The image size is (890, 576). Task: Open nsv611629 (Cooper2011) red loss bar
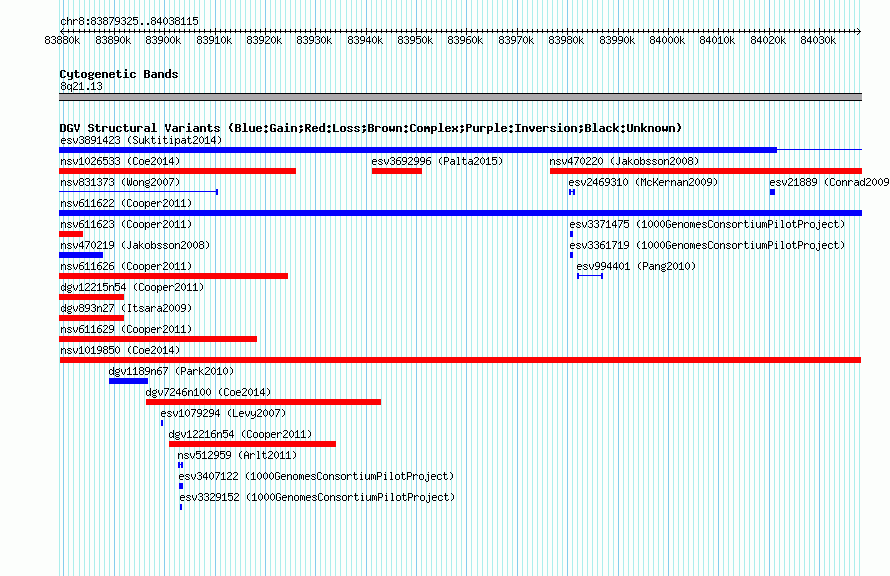click(158, 339)
